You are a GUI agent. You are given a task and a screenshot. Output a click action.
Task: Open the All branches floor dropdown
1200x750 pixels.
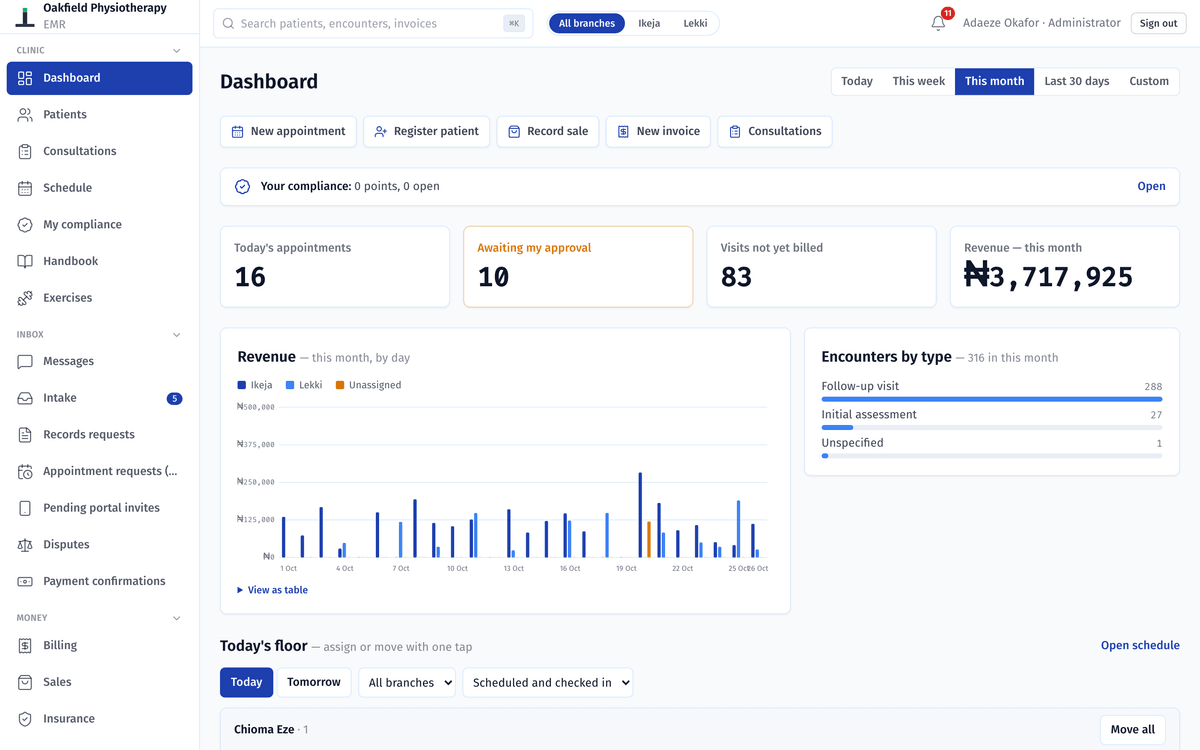407,683
